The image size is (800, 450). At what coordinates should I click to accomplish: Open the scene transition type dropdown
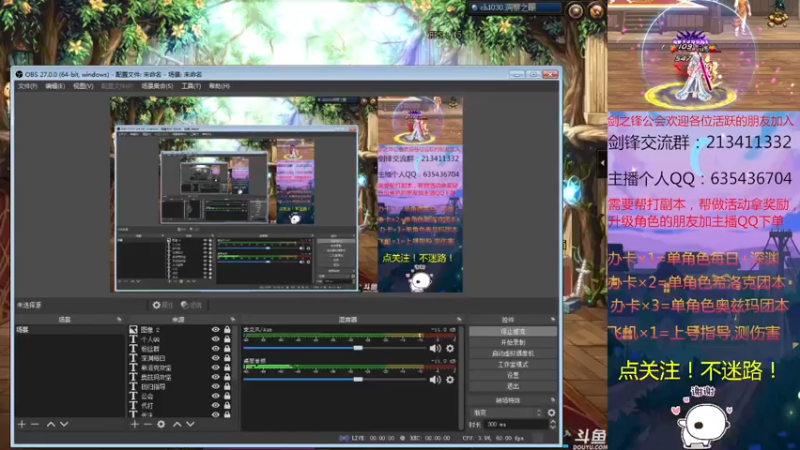(x=507, y=412)
